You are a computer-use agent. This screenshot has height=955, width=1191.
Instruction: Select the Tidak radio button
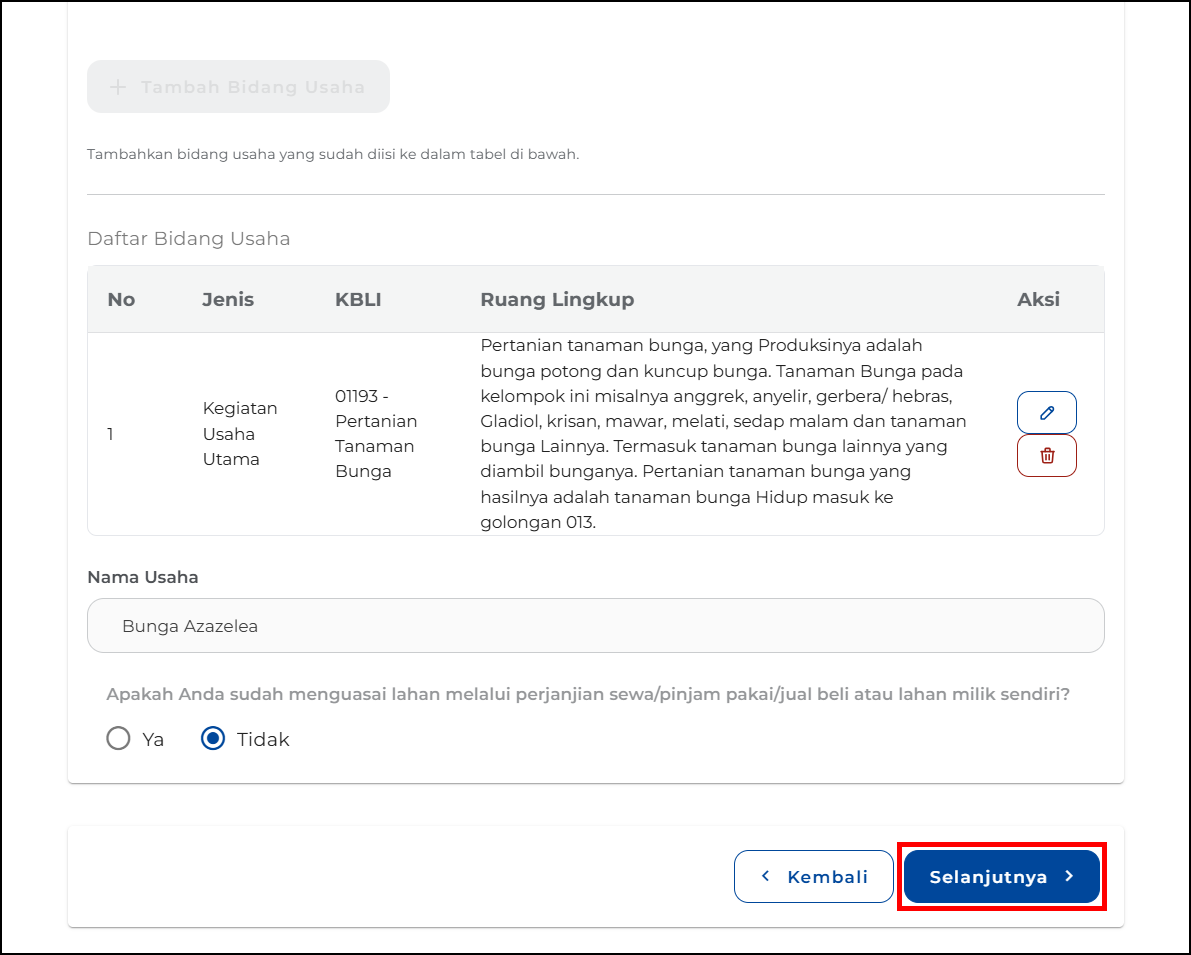[212, 739]
